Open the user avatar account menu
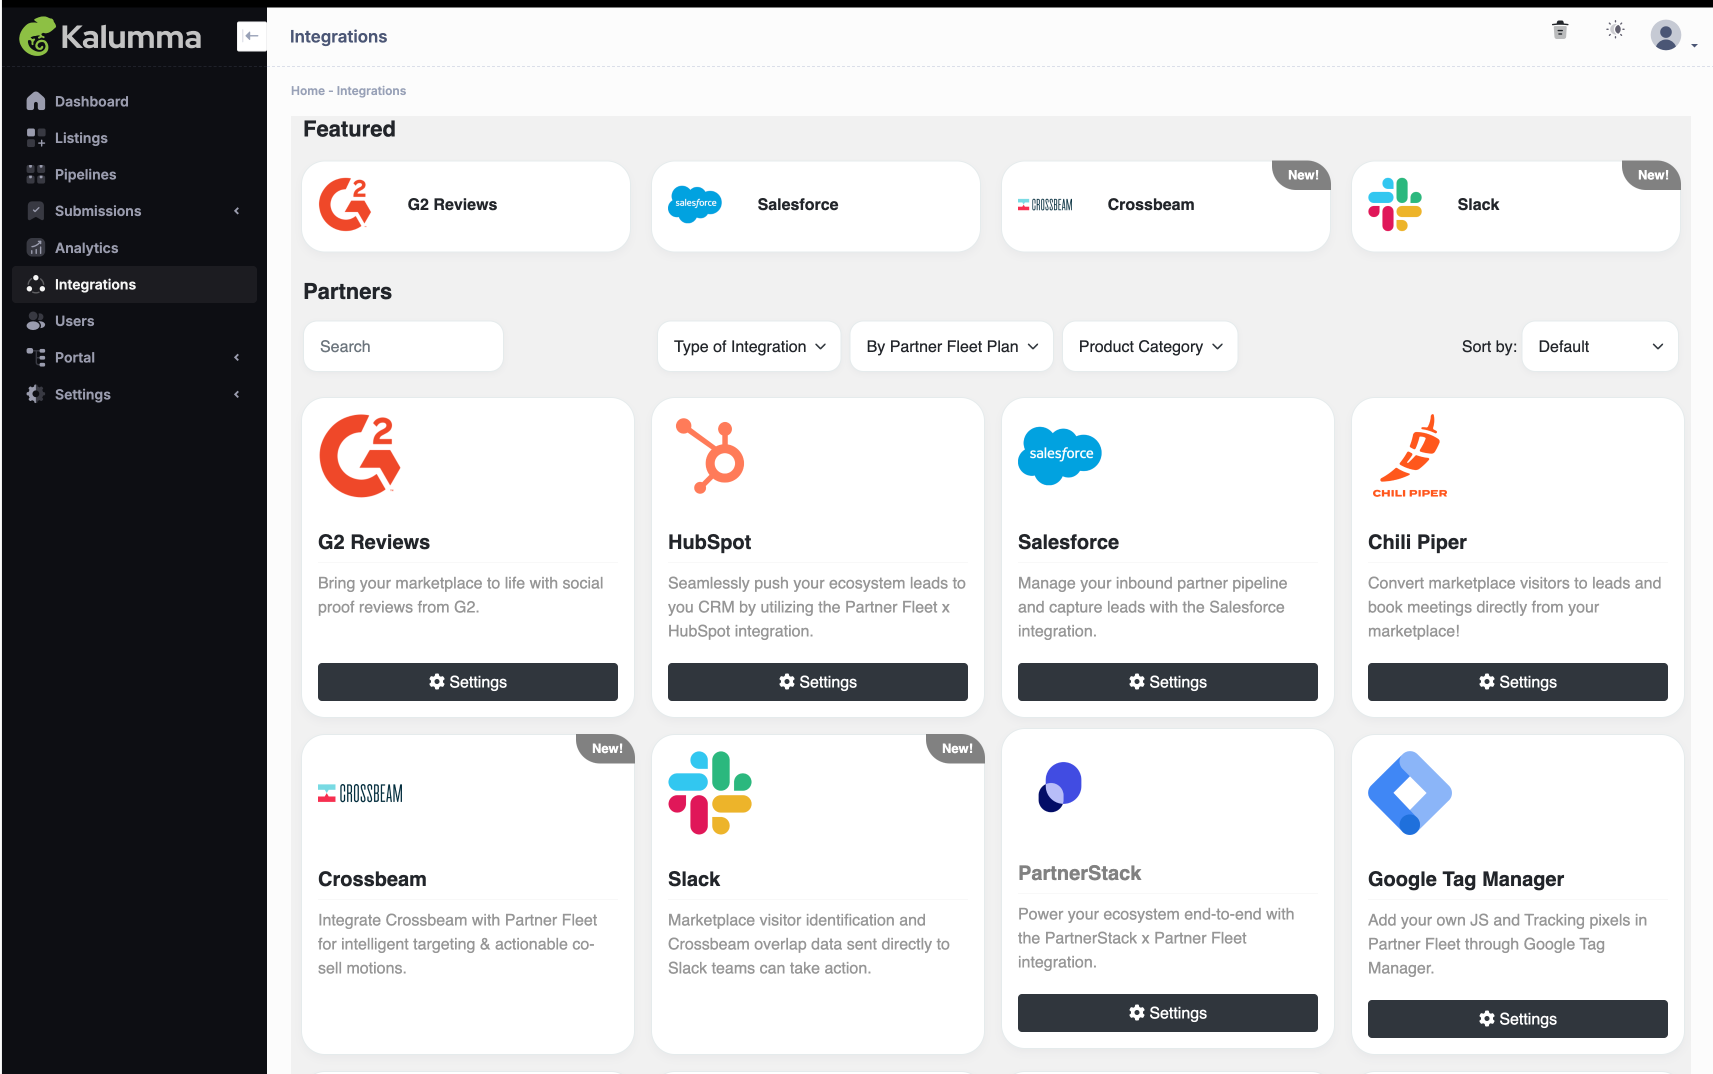The image size is (1713, 1074). (1666, 36)
